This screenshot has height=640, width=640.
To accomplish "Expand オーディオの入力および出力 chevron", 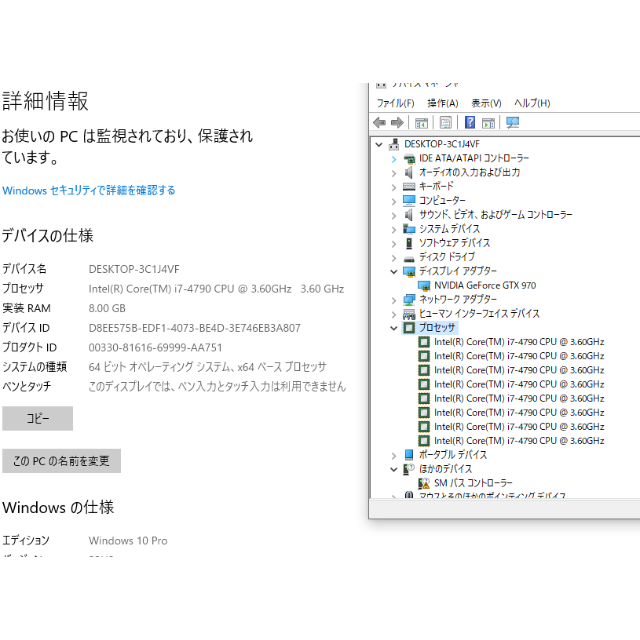I will coord(394,173).
